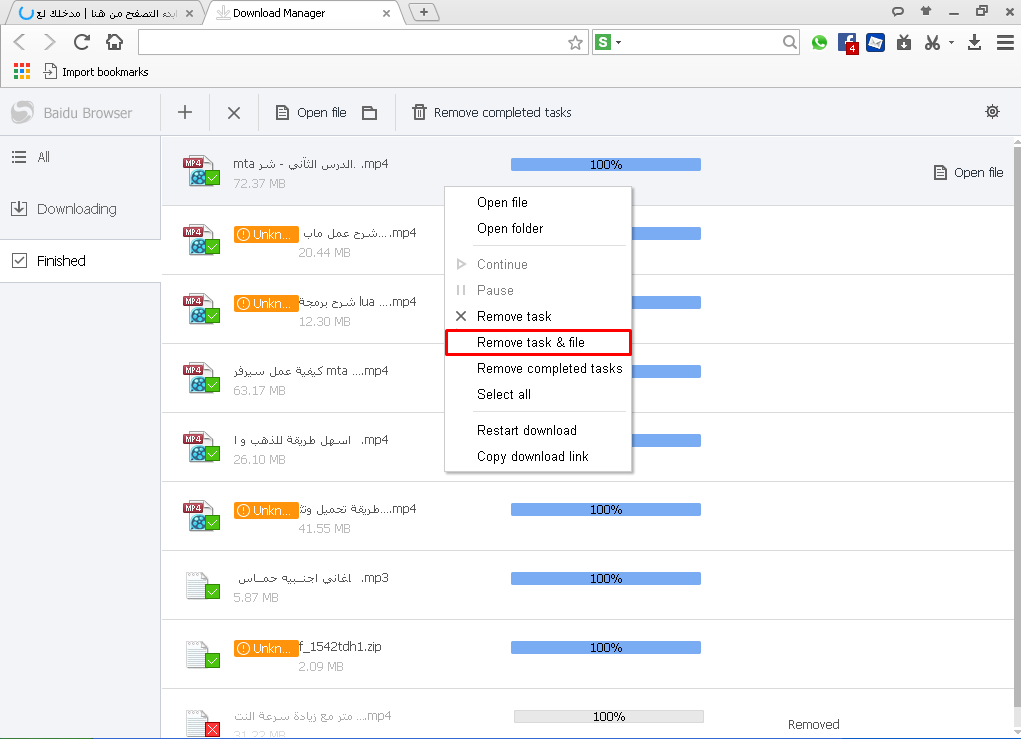Add a new download task with plus
This screenshot has height=739, width=1021.
(185, 113)
